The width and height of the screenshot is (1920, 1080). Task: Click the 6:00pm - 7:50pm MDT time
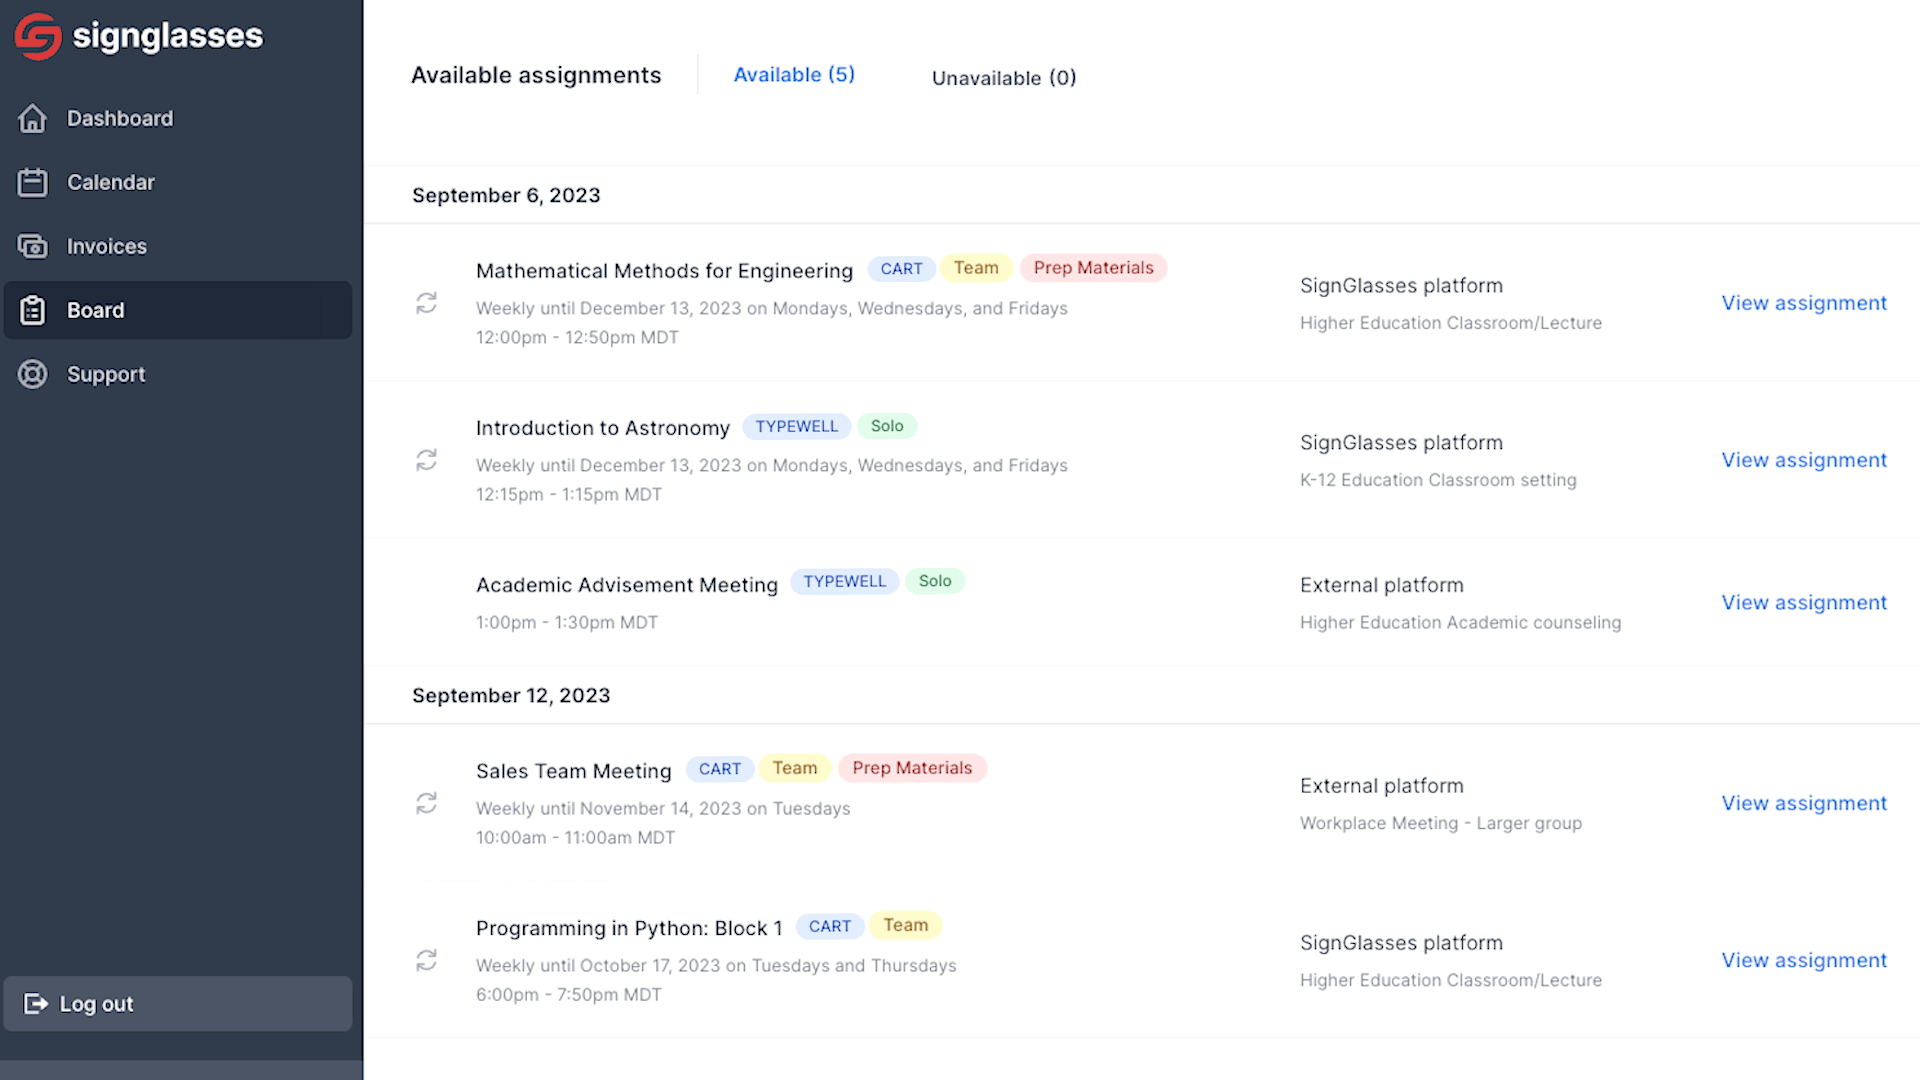pos(569,994)
